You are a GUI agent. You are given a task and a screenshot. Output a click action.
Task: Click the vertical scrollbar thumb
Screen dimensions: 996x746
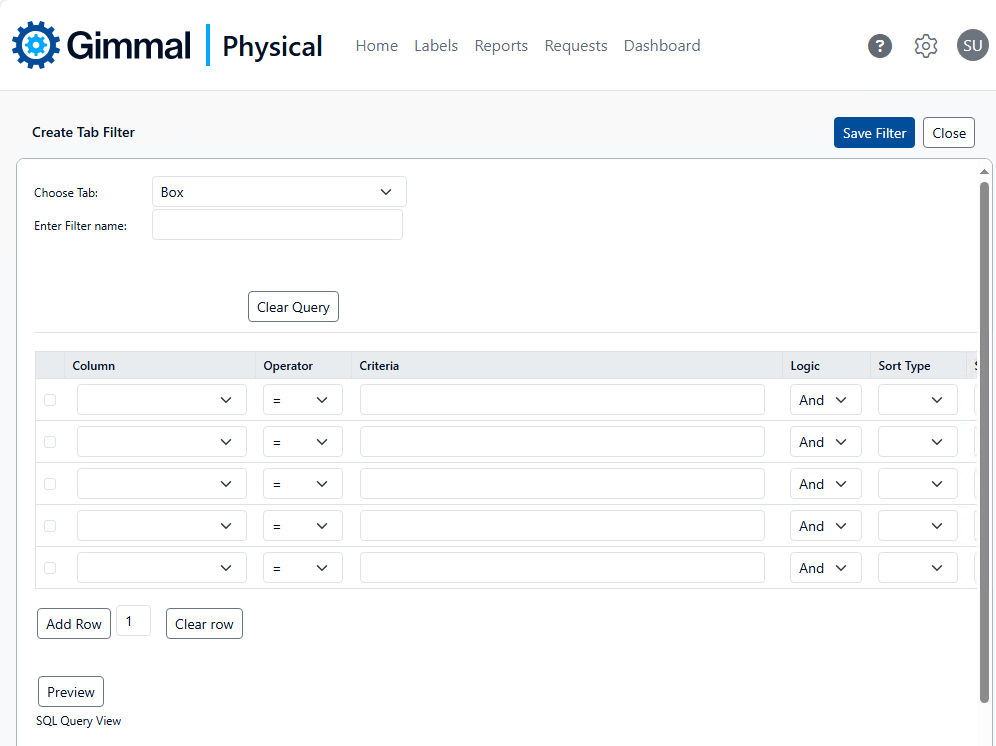click(x=984, y=442)
